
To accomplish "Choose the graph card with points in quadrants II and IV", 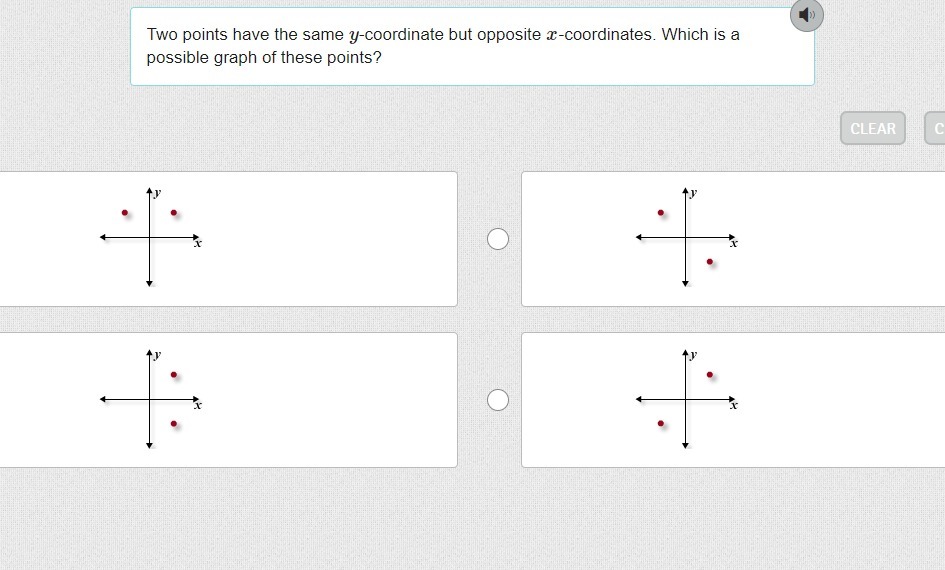I will coord(732,239).
